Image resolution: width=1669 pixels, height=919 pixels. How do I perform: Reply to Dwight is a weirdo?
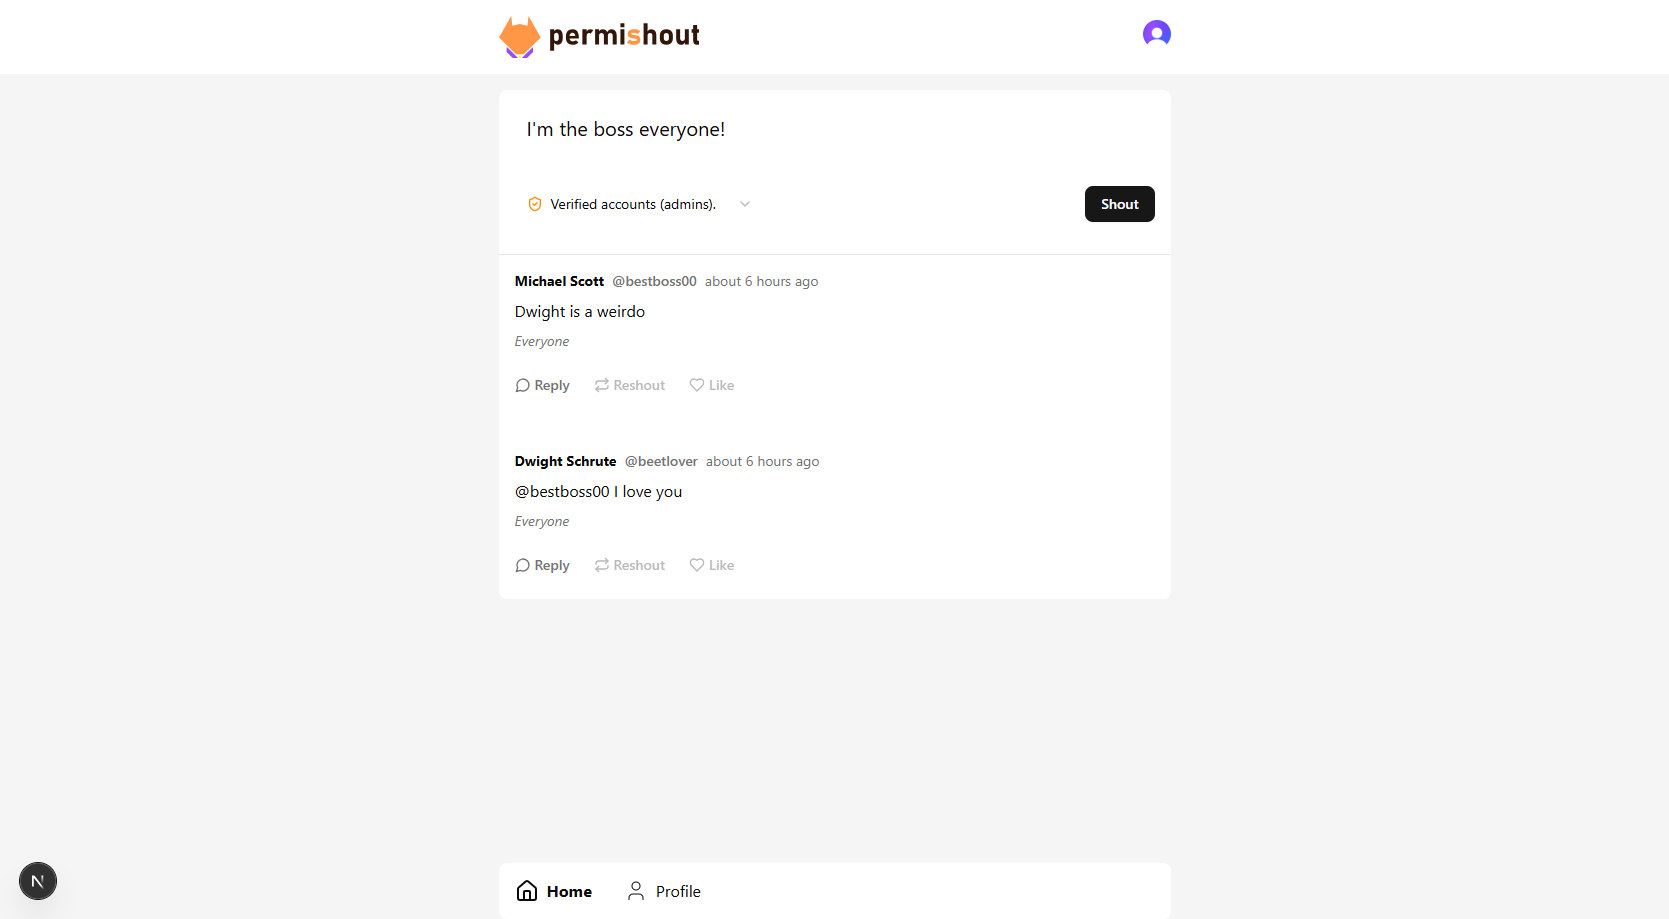point(542,385)
